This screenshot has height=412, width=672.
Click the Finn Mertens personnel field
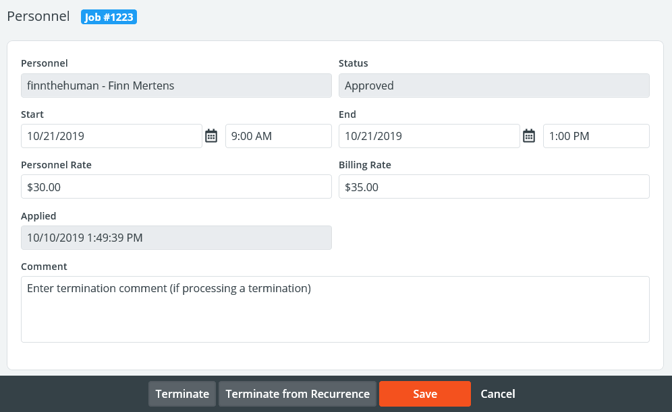click(x=176, y=85)
